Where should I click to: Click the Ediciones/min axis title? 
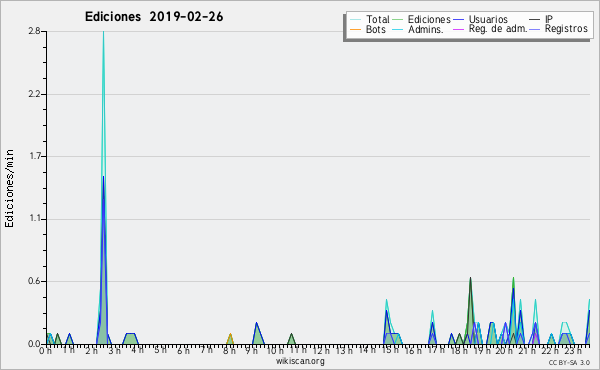click(x=9, y=188)
